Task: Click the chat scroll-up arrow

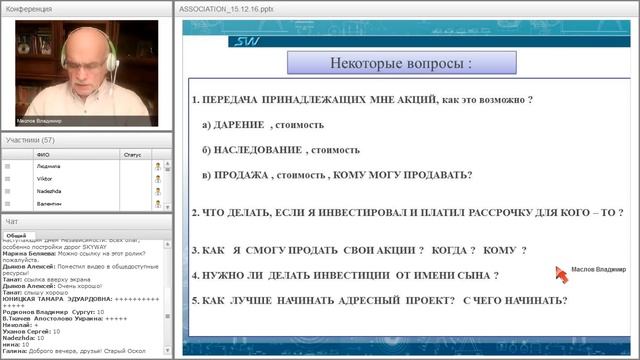Action: (x=167, y=244)
